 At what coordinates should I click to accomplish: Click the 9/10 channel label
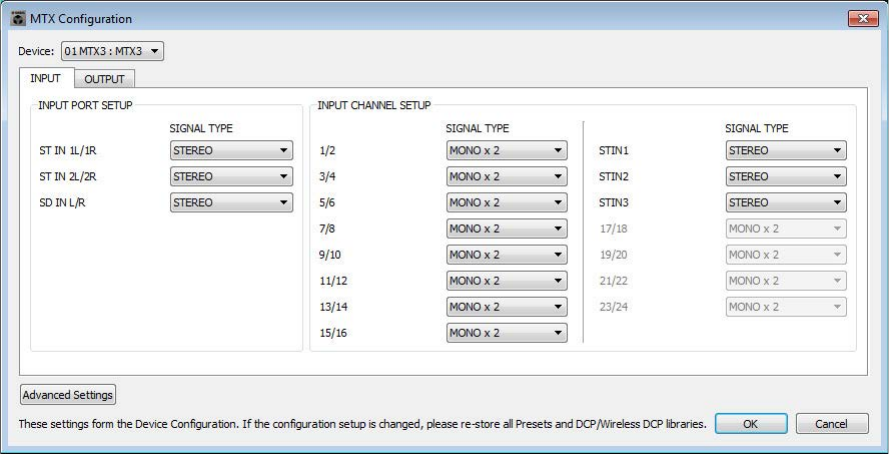331,255
